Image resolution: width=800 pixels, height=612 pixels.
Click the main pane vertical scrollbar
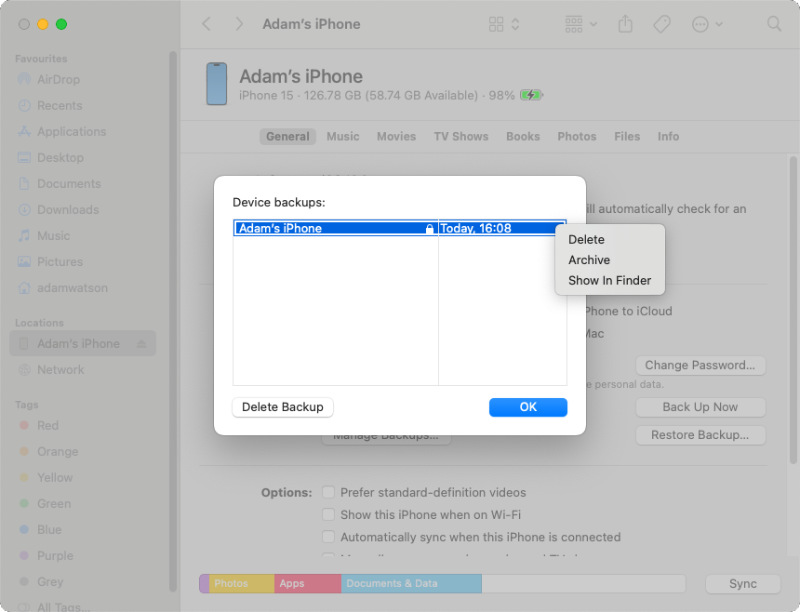[793, 310]
